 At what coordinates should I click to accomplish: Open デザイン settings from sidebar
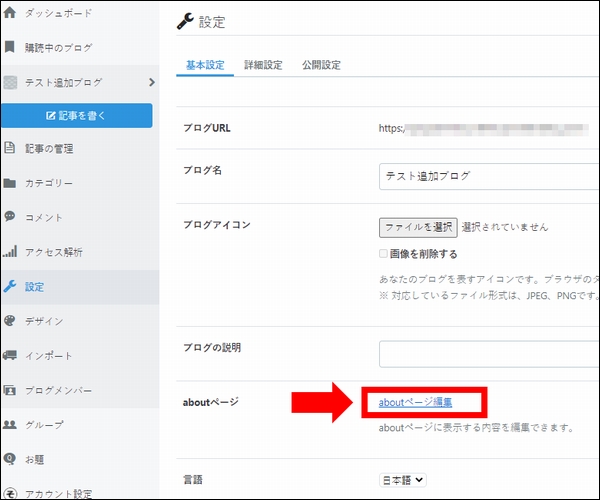coord(44,321)
